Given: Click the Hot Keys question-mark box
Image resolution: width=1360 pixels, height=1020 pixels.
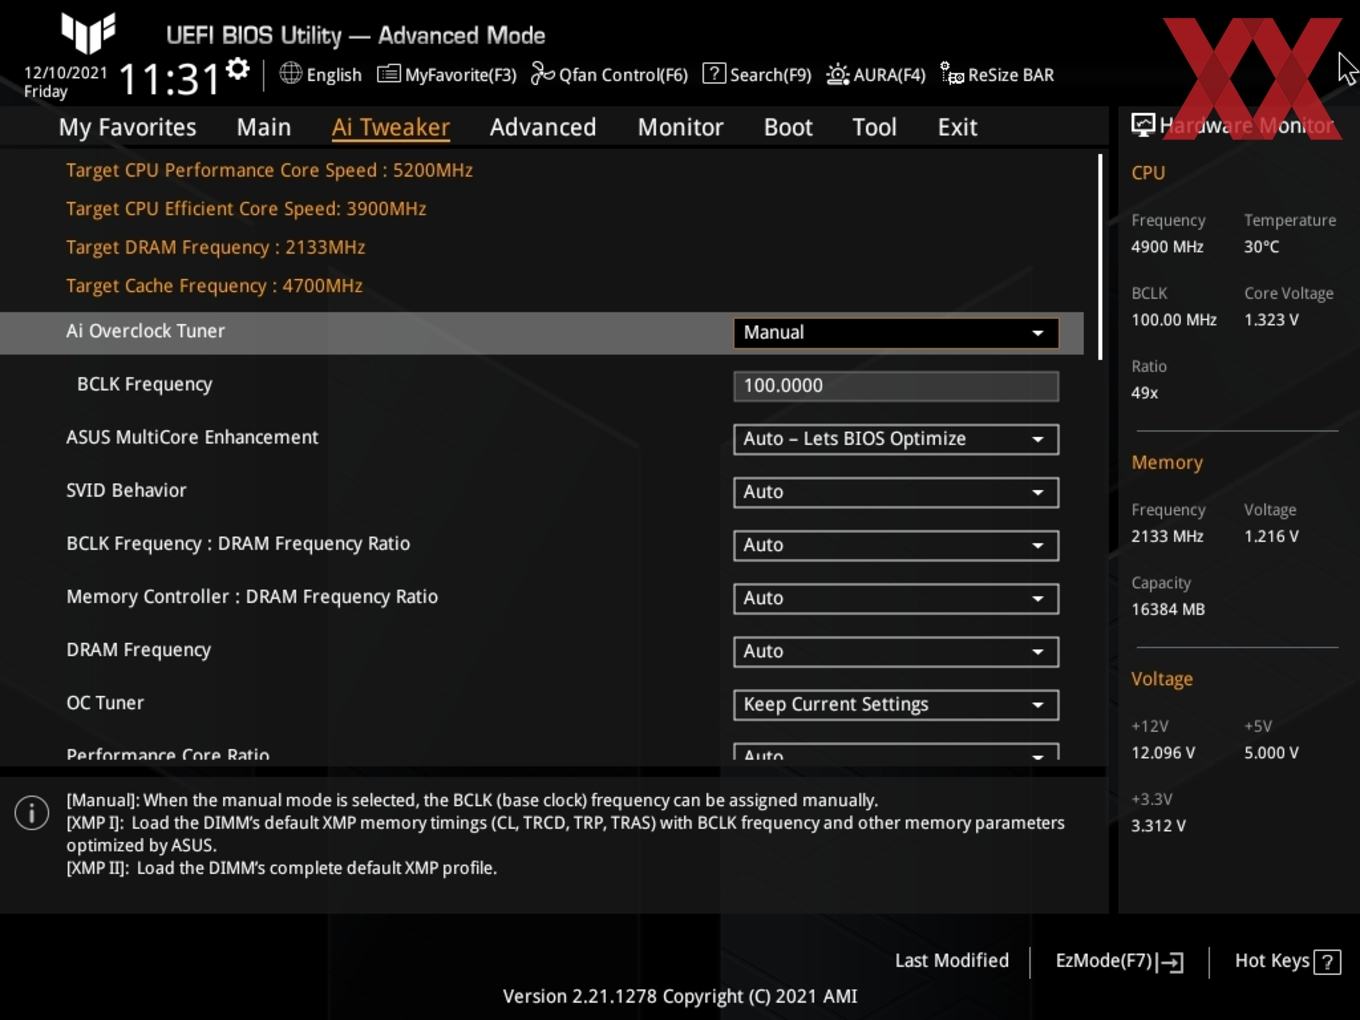Looking at the screenshot, I should (1327, 962).
